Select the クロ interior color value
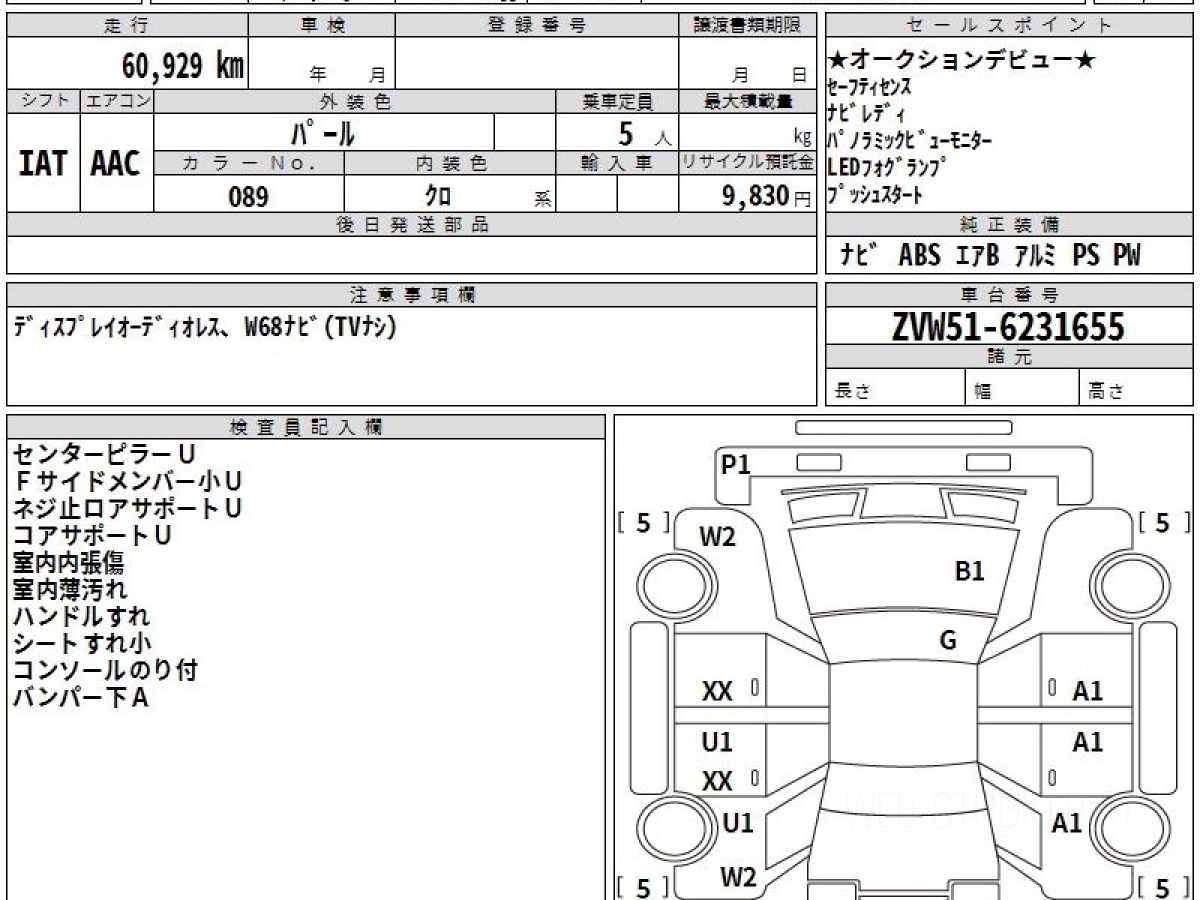1200x900 pixels. [438, 196]
